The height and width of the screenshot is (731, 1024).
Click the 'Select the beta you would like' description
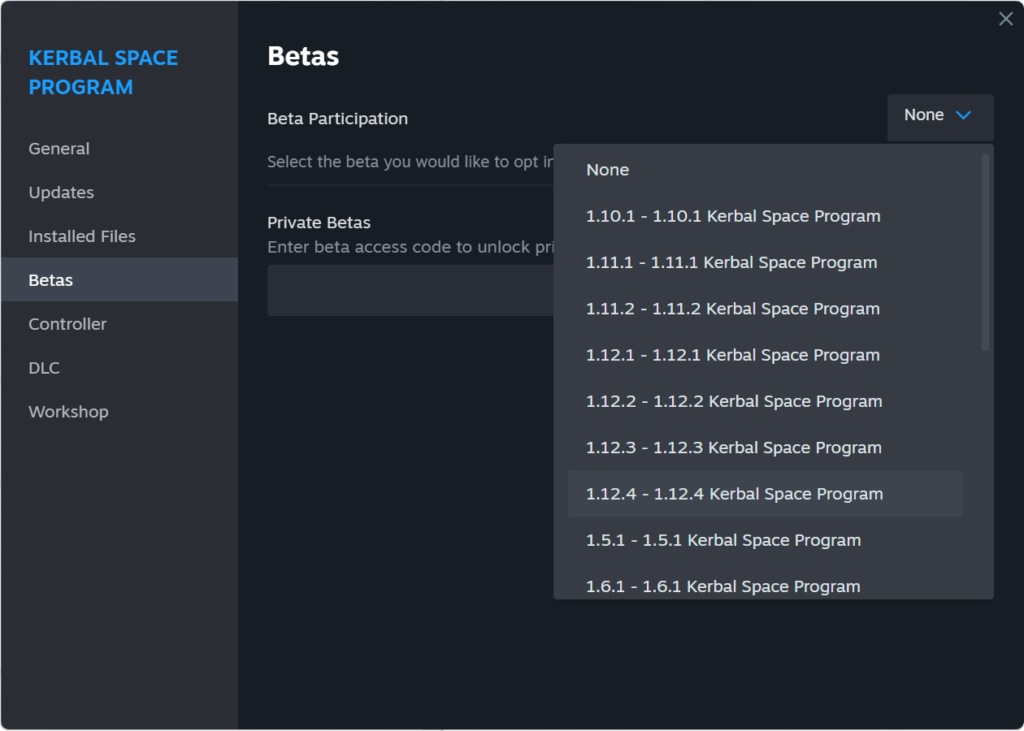click(x=410, y=162)
